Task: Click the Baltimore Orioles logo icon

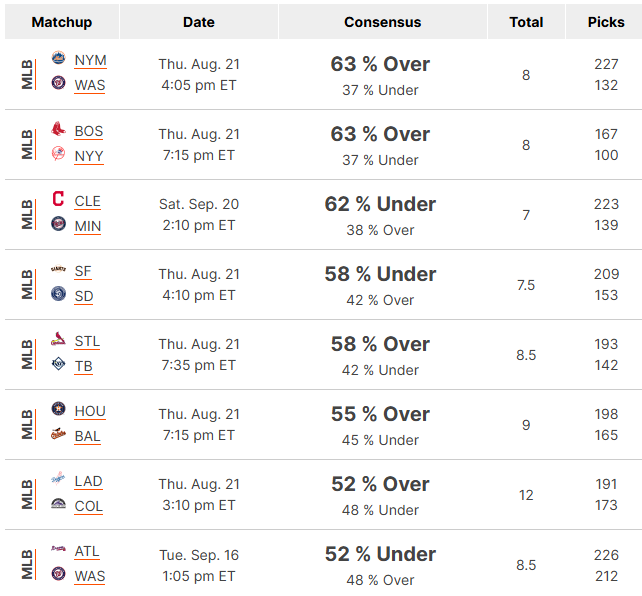Action: click(x=58, y=433)
